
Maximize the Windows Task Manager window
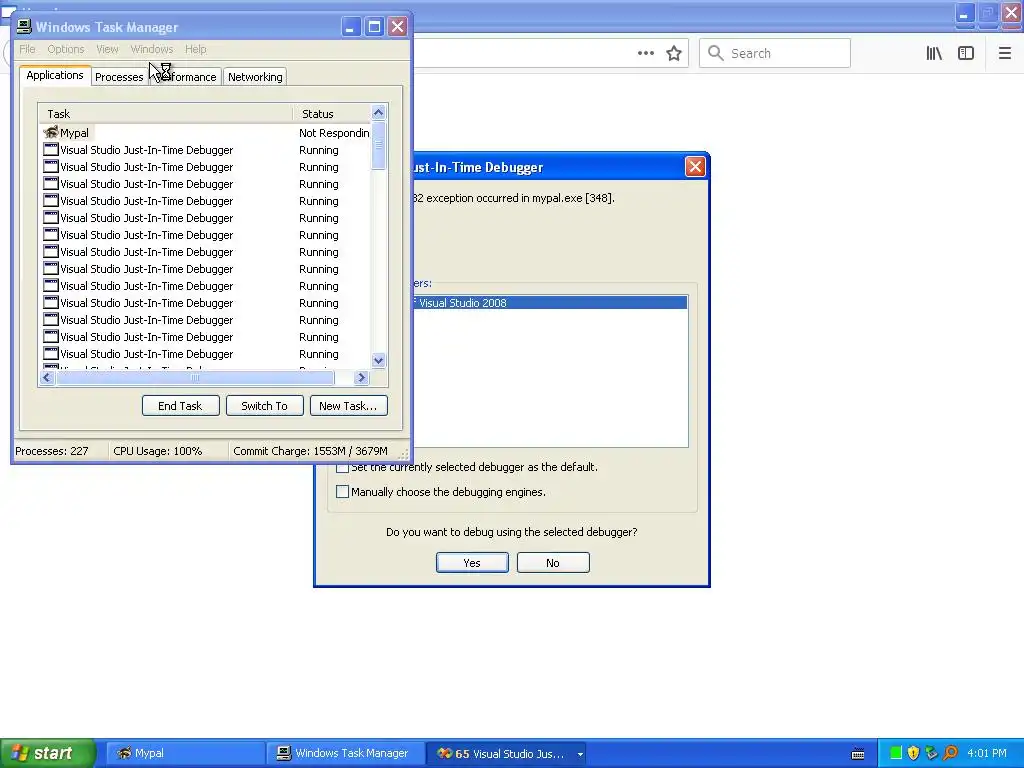pos(374,26)
